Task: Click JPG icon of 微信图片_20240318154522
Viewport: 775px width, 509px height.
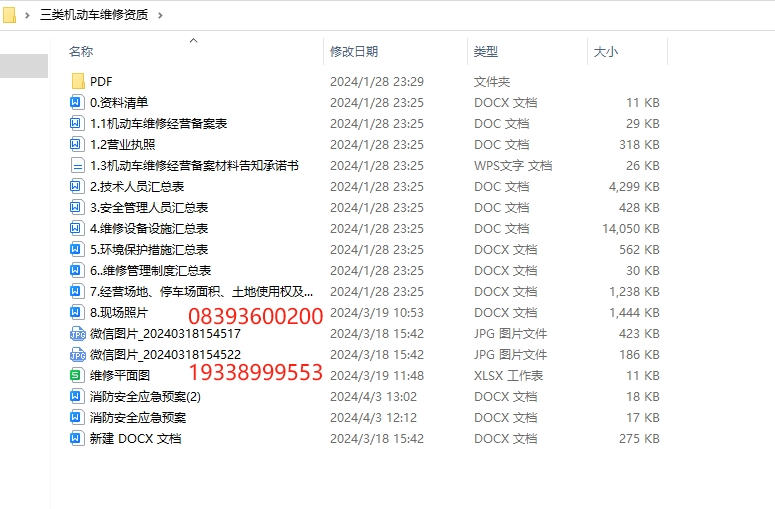Action: pos(78,355)
